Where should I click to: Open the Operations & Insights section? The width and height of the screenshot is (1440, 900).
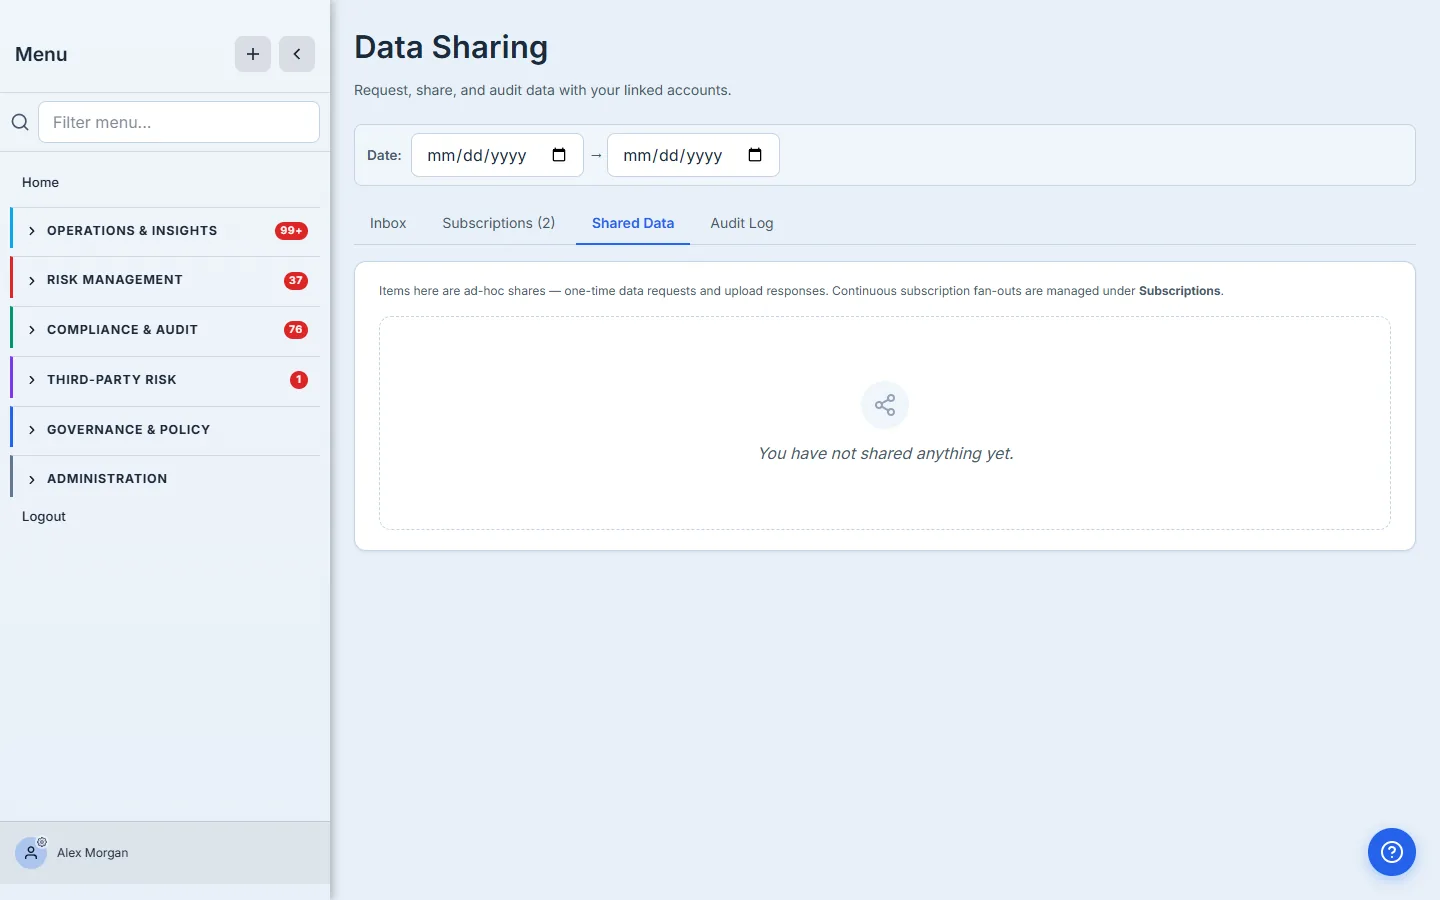pyautogui.click(x=166, y=231)
